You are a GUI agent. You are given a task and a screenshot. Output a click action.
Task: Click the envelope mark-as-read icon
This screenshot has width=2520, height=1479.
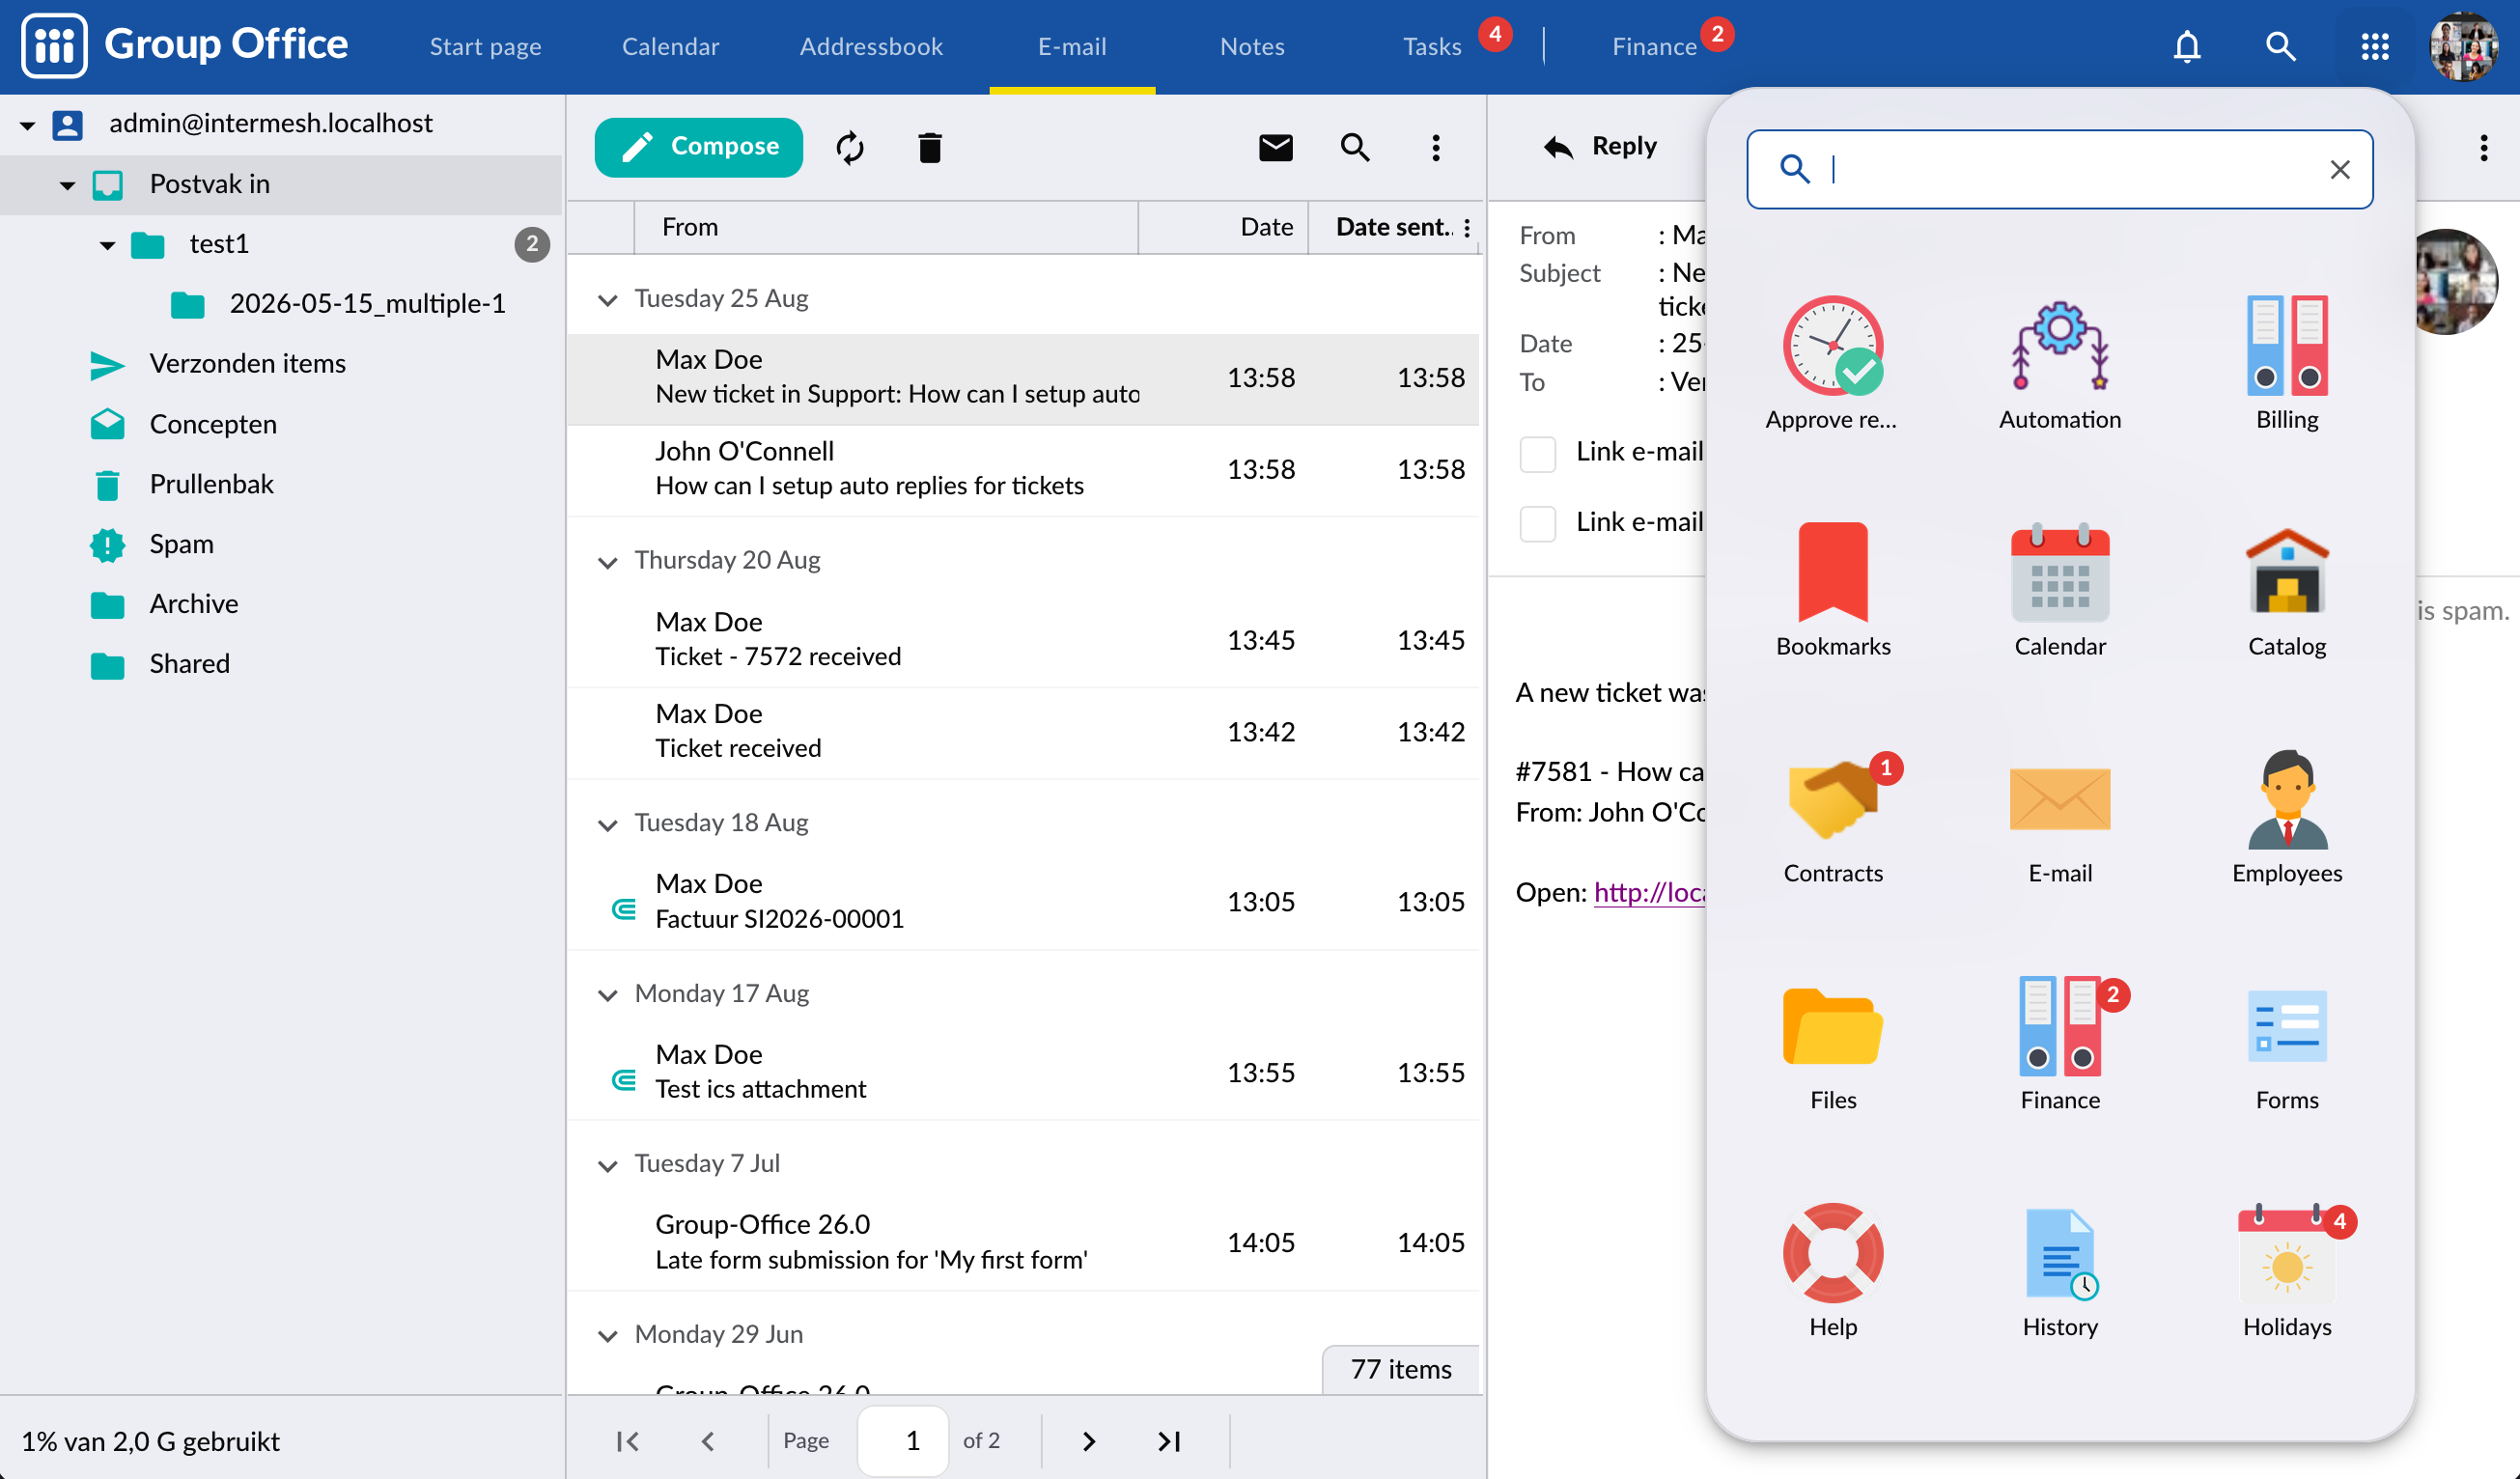pos(1275,148)
